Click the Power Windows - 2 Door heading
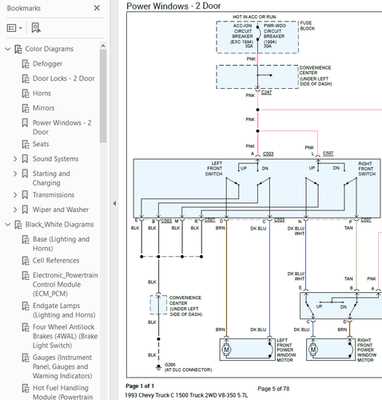 (x=173, y=6)
